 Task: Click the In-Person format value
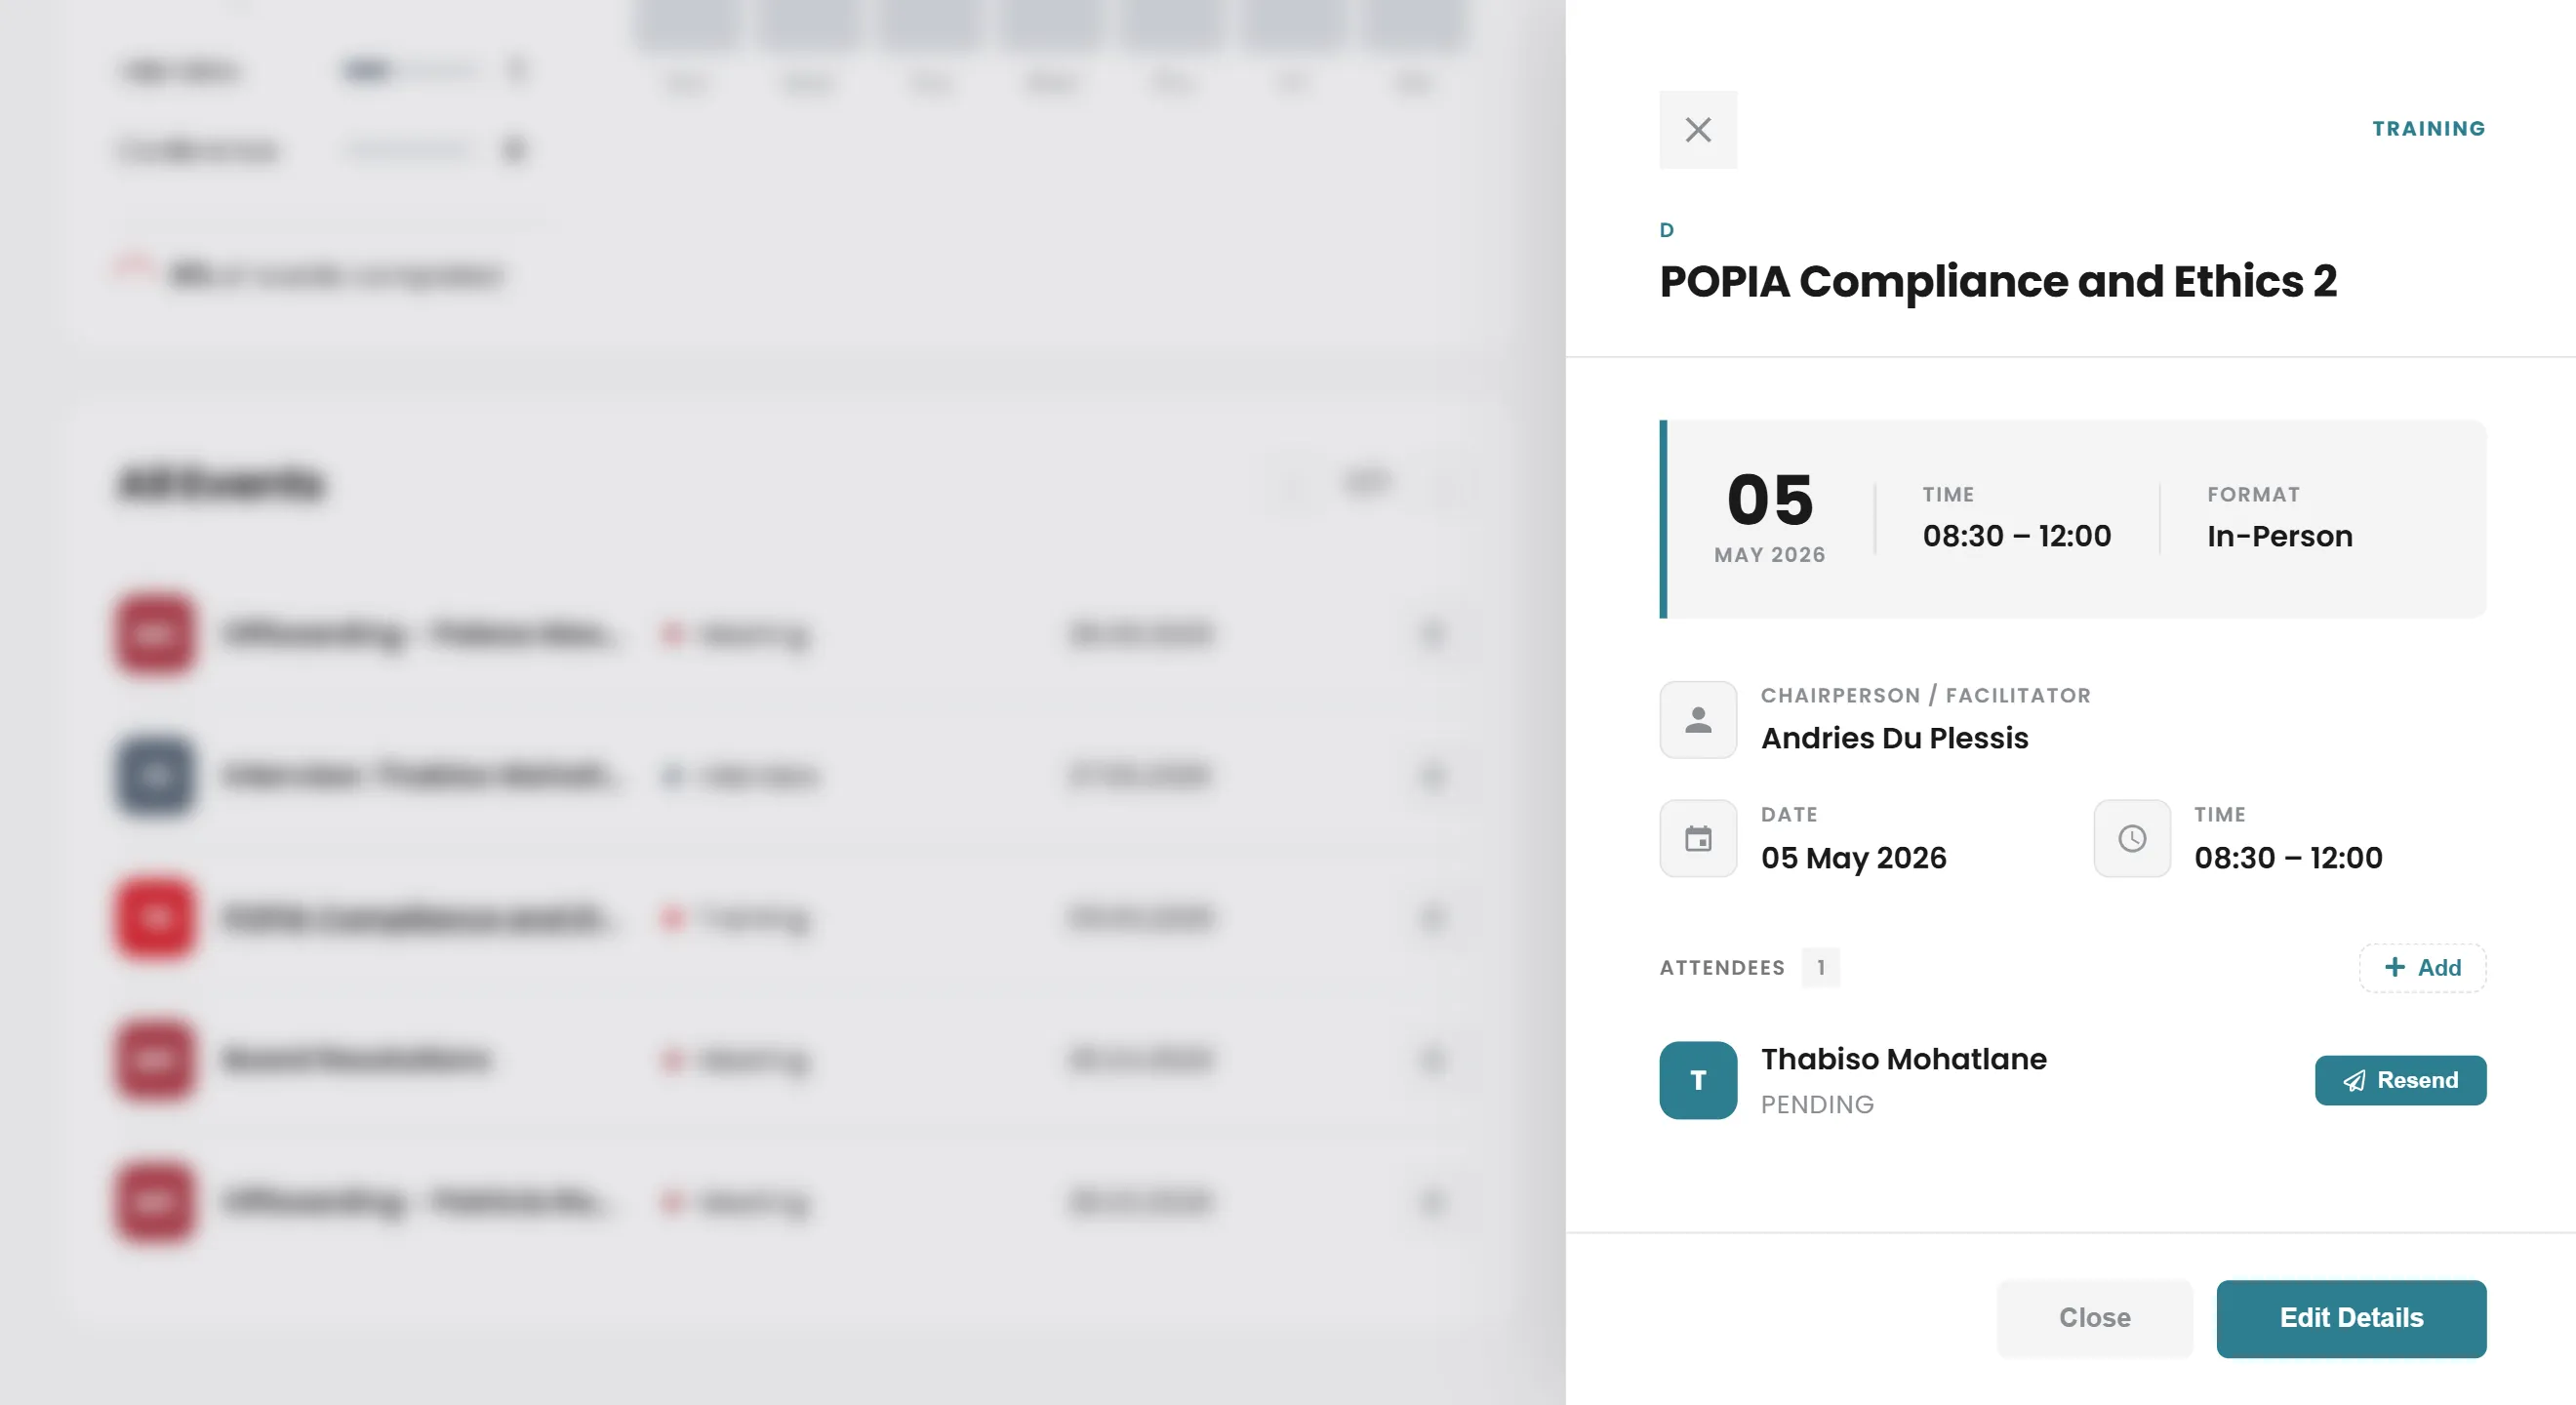pyautogui.click(x=2279, y=536)
